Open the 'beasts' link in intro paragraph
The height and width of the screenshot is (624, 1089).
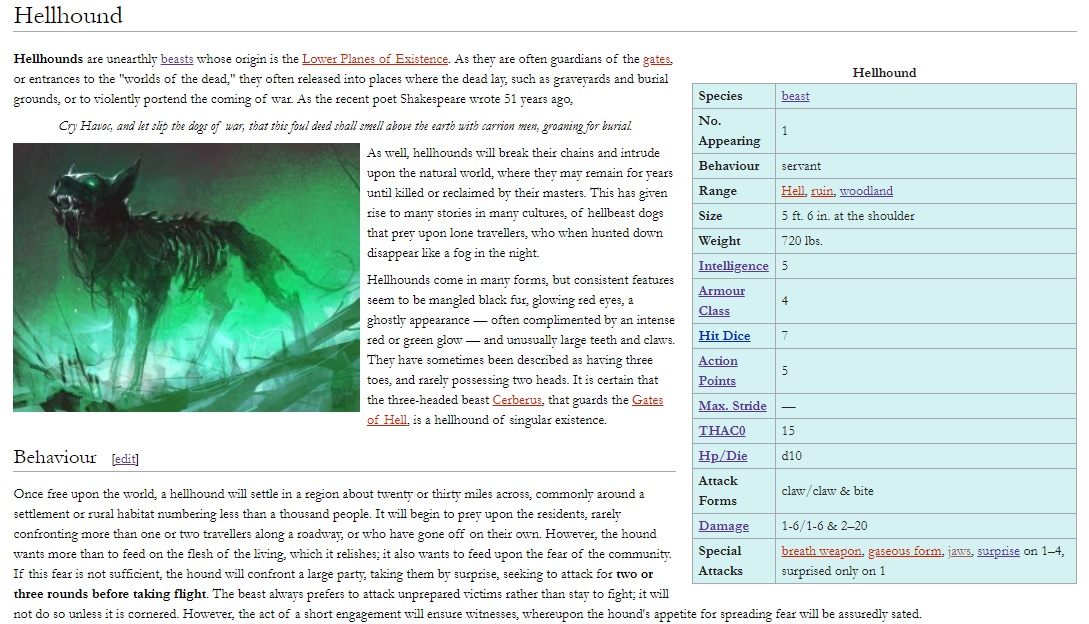pos(176,59)
